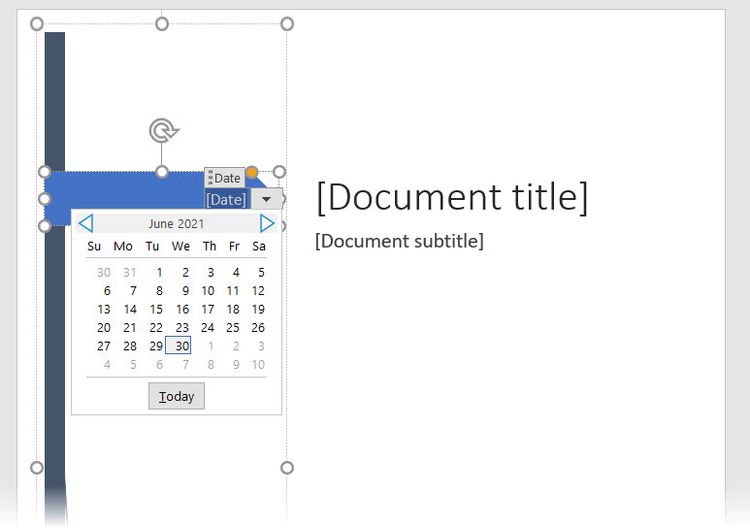Select June 19 in the calendar

point(258,309)
